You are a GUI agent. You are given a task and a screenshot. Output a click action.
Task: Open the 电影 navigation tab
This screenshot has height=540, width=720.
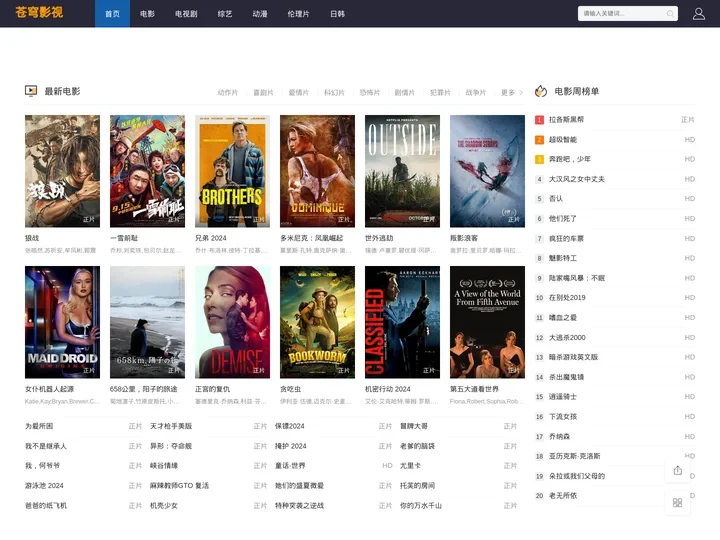pyautogui.click(x=147, y=14)
